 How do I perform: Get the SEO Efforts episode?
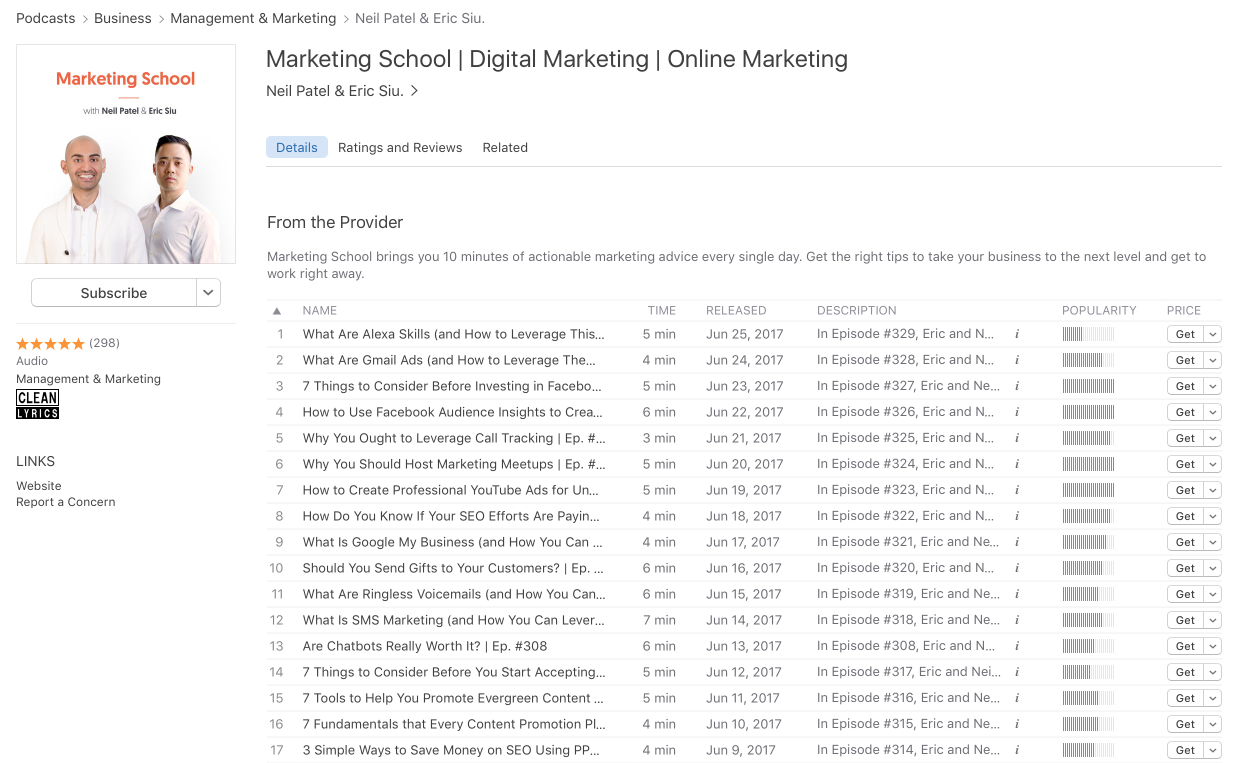coord(1185,516)
